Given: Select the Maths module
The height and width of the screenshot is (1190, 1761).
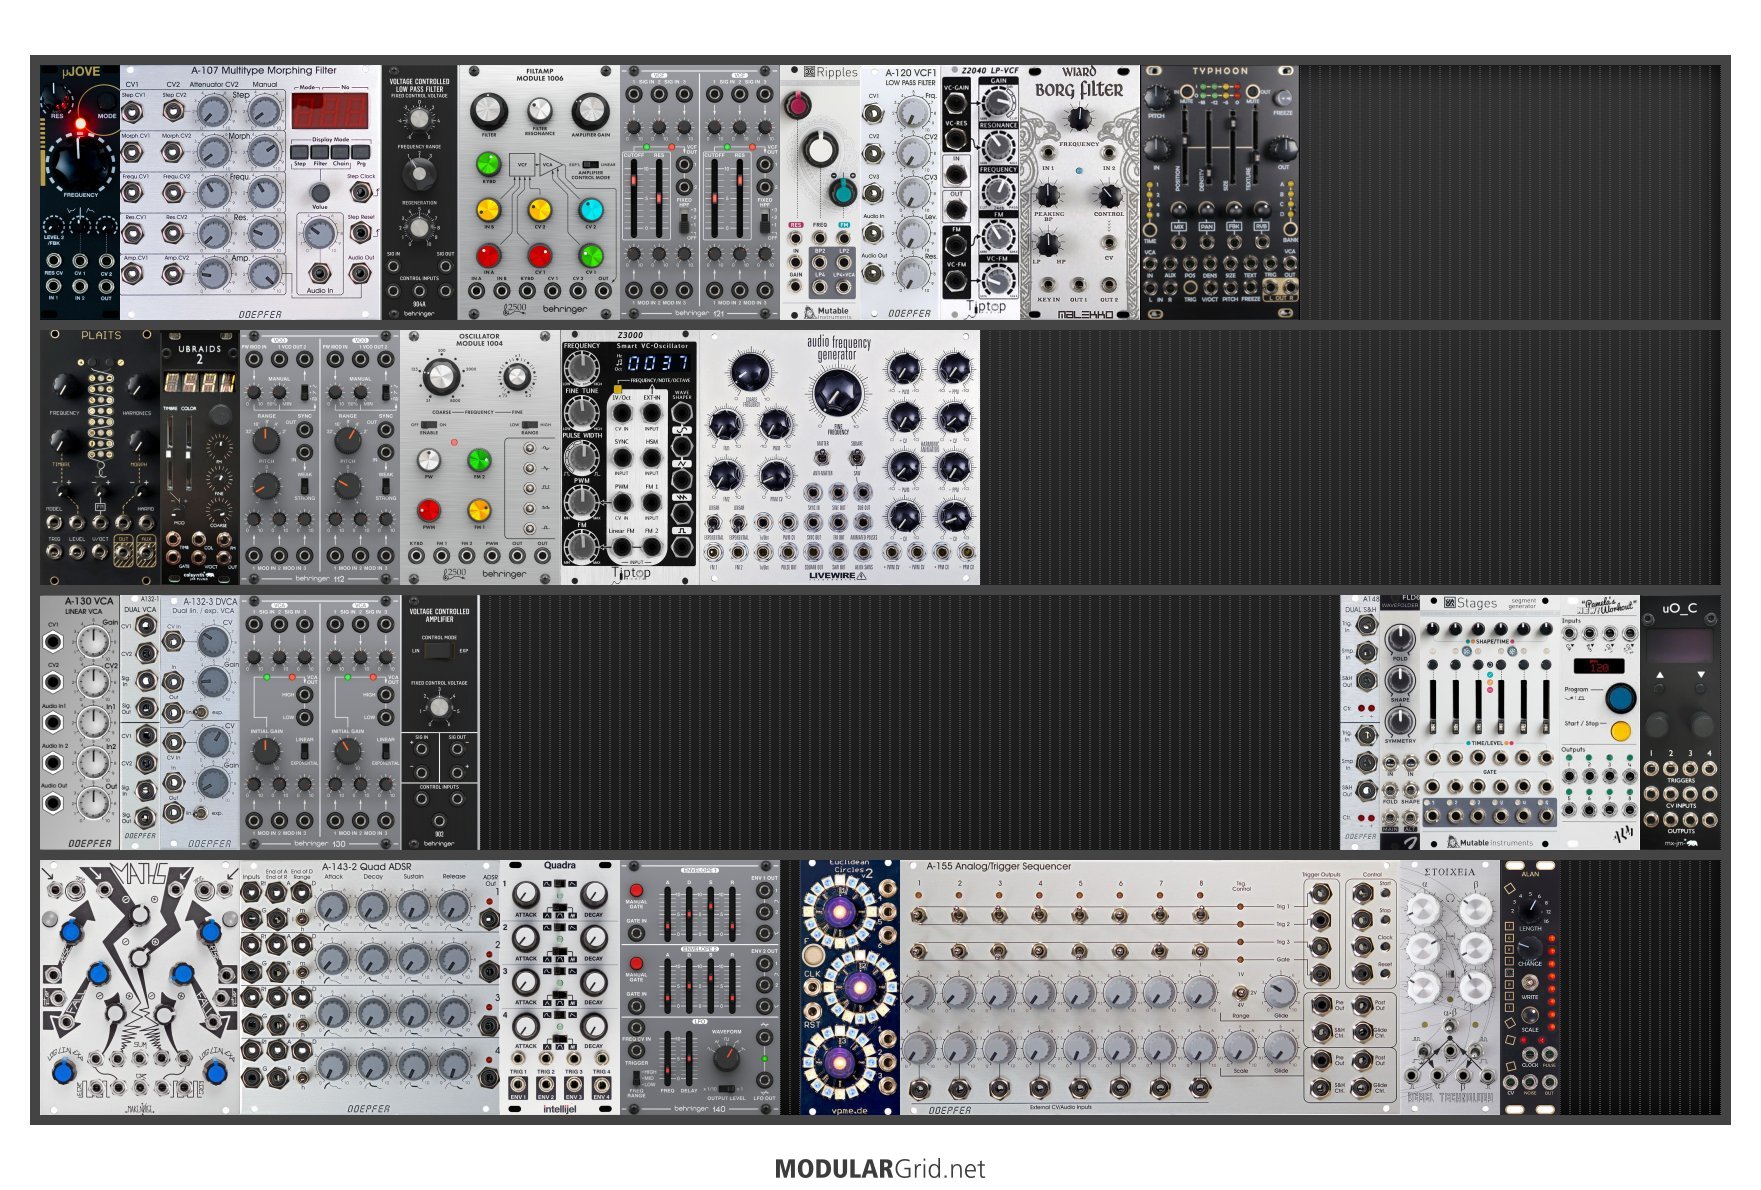Looking at the screenshot, I should point(140,988).
